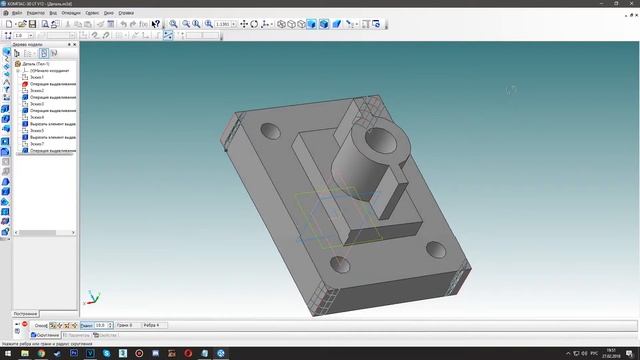This screenshot has height=360, width=640.
Task: Toggle the snapping mode toolbar button
Action: click(x=168, y=36)
